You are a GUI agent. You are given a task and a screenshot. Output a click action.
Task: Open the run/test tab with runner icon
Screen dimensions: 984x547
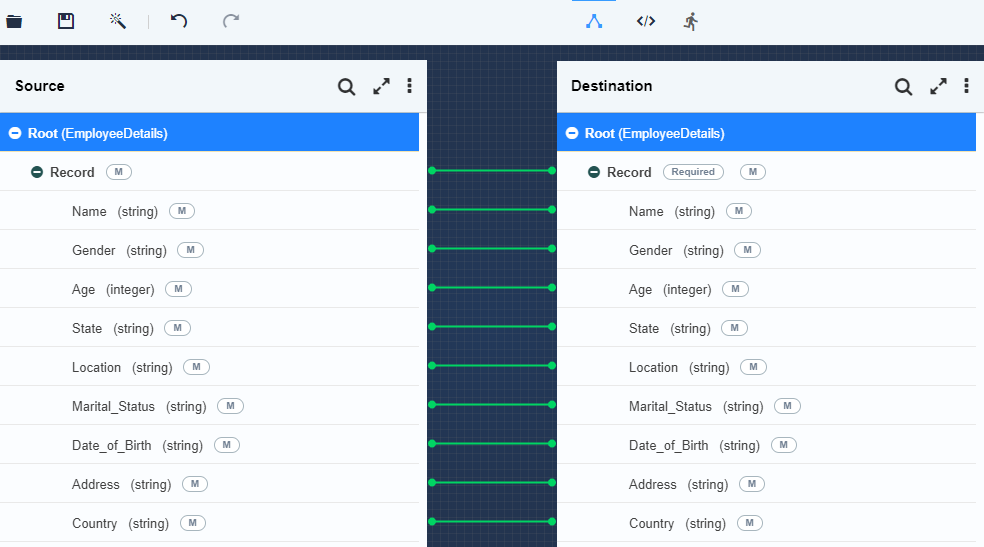(691, 21)
